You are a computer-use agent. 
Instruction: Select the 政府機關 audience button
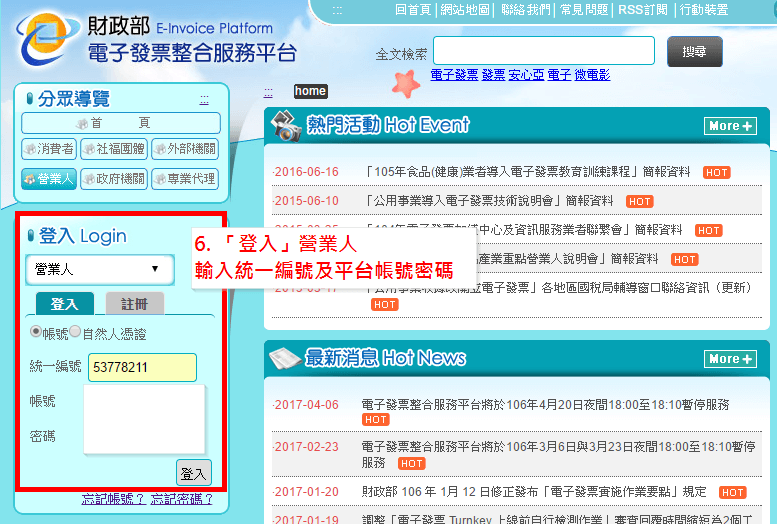pos(114,179)
